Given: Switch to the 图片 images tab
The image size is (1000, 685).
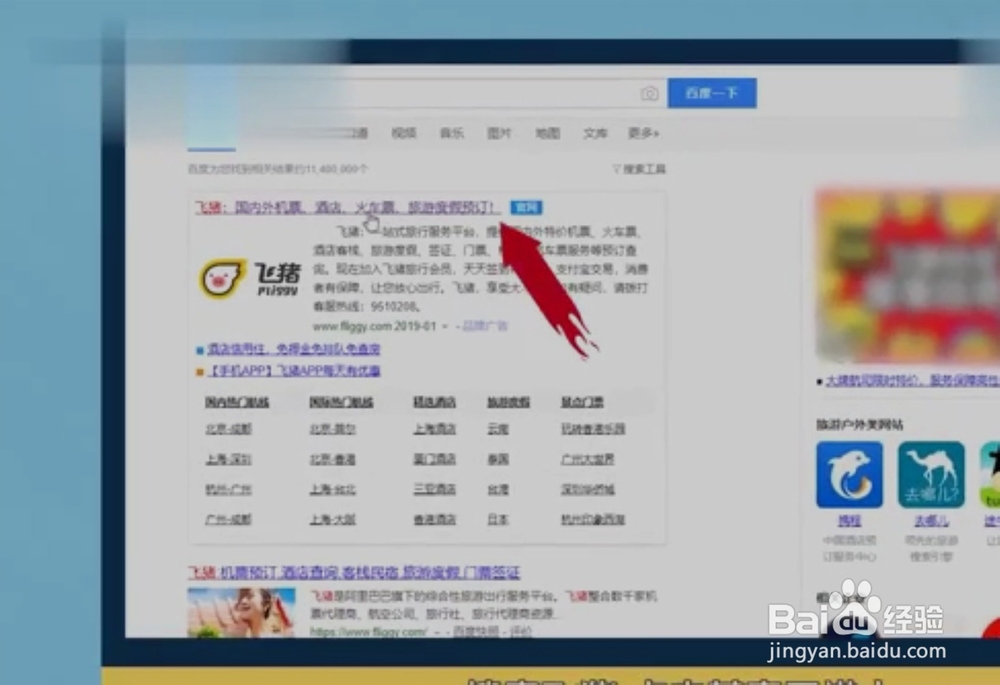Looking at the screenshot, I should point(499,131).
